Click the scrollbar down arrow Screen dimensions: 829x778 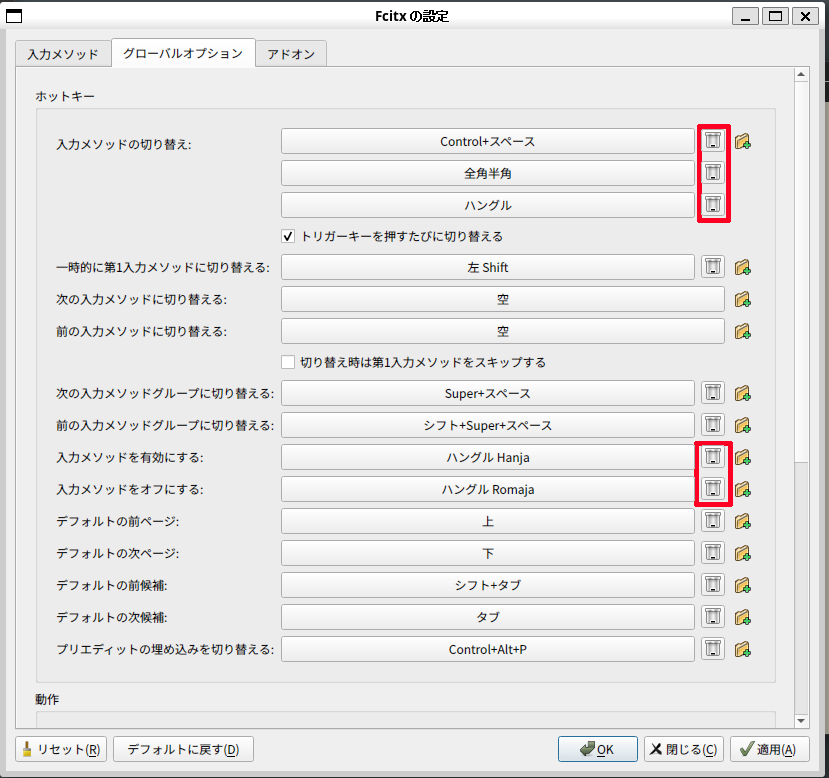coord(801,721)
